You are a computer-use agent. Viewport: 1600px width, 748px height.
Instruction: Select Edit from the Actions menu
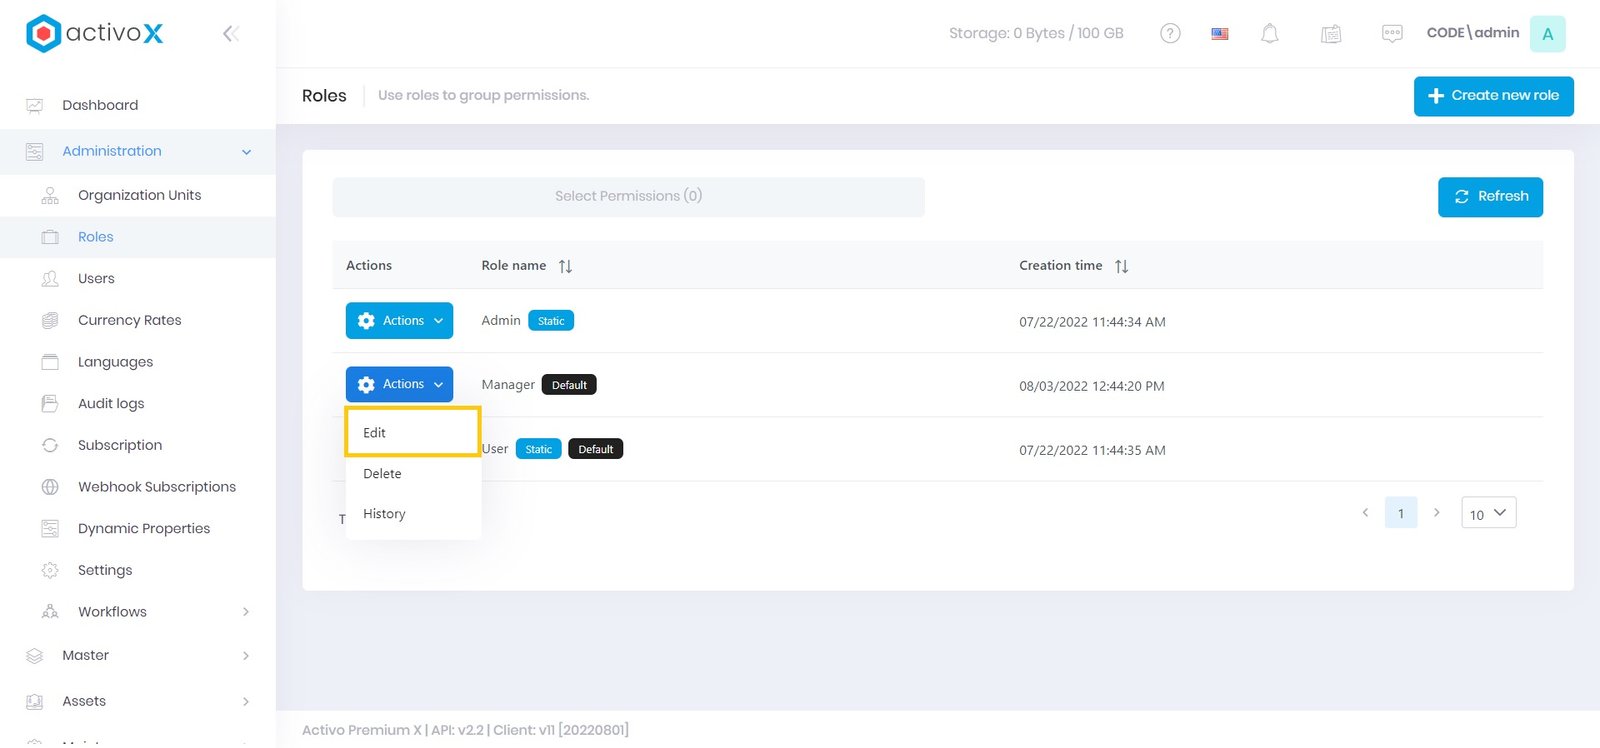[x=375, y=433]
